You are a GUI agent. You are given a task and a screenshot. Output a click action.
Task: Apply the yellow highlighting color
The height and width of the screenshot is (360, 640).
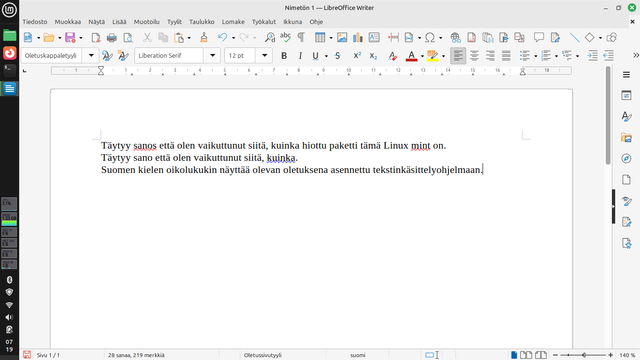432,56
